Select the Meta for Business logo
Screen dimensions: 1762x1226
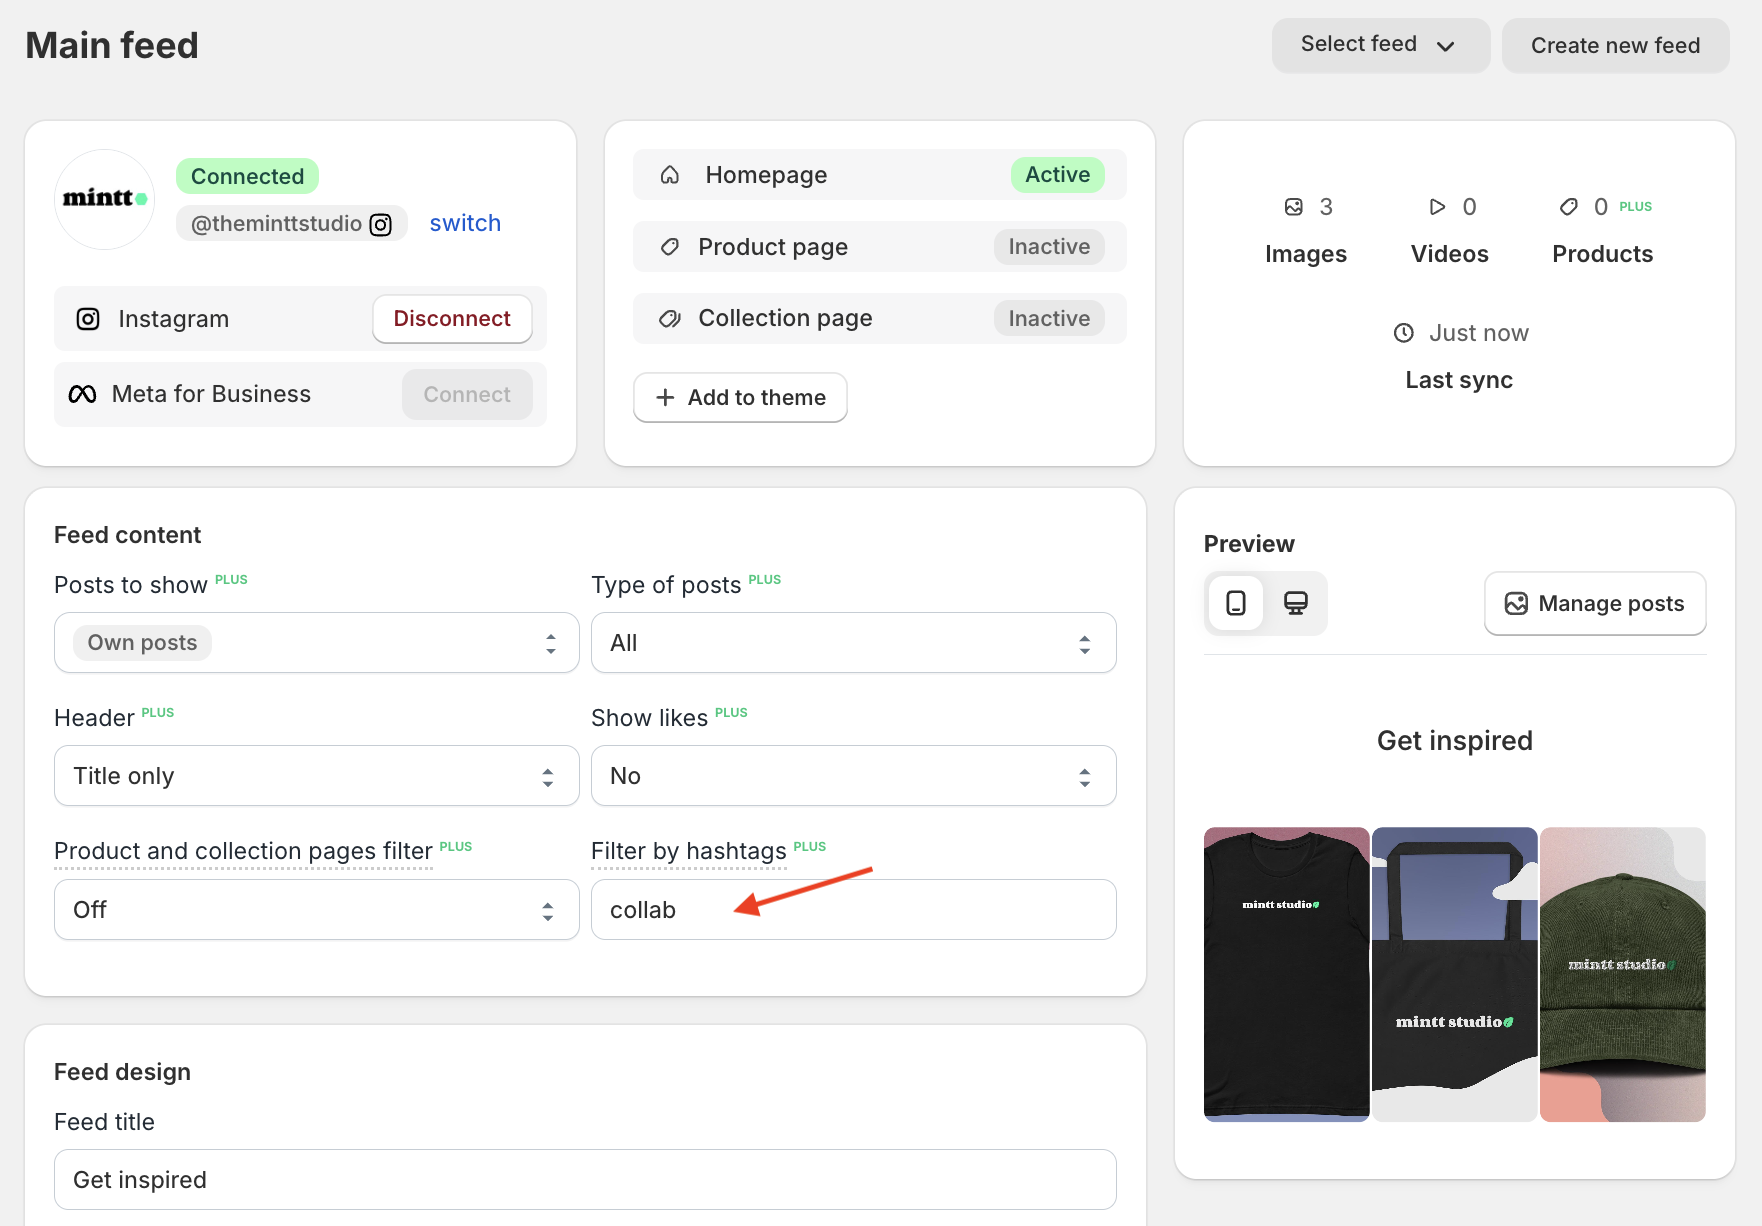click(83, 394)
